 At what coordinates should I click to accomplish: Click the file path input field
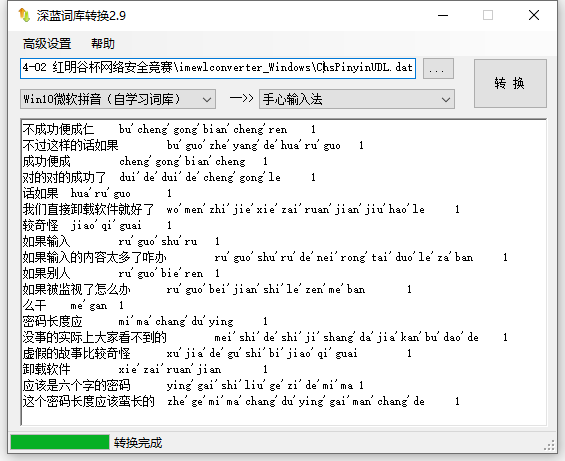point(218,68)
